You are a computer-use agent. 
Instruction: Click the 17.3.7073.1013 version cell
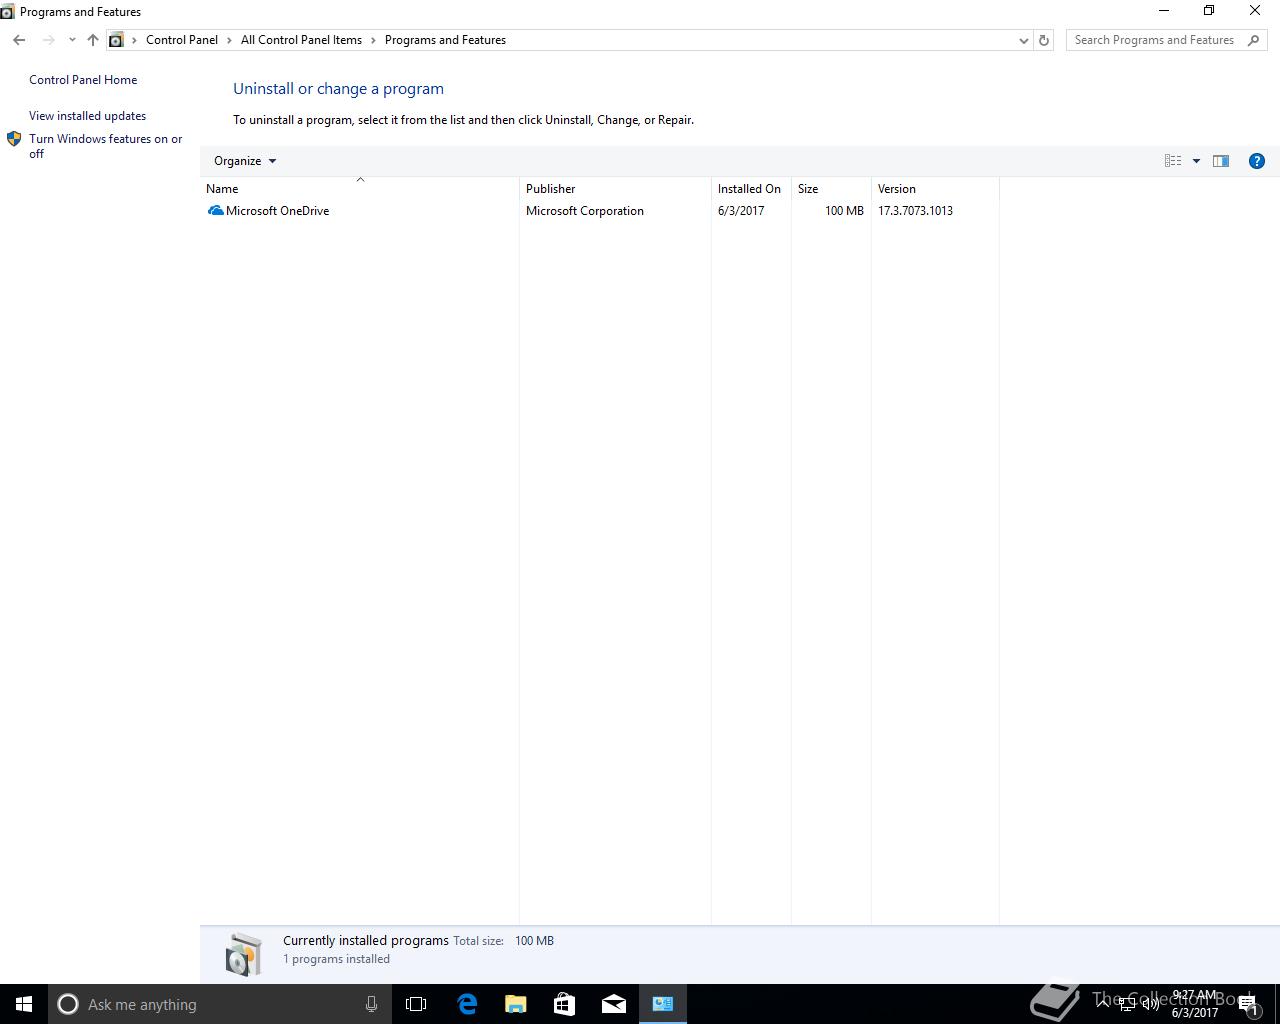point(915,211)
